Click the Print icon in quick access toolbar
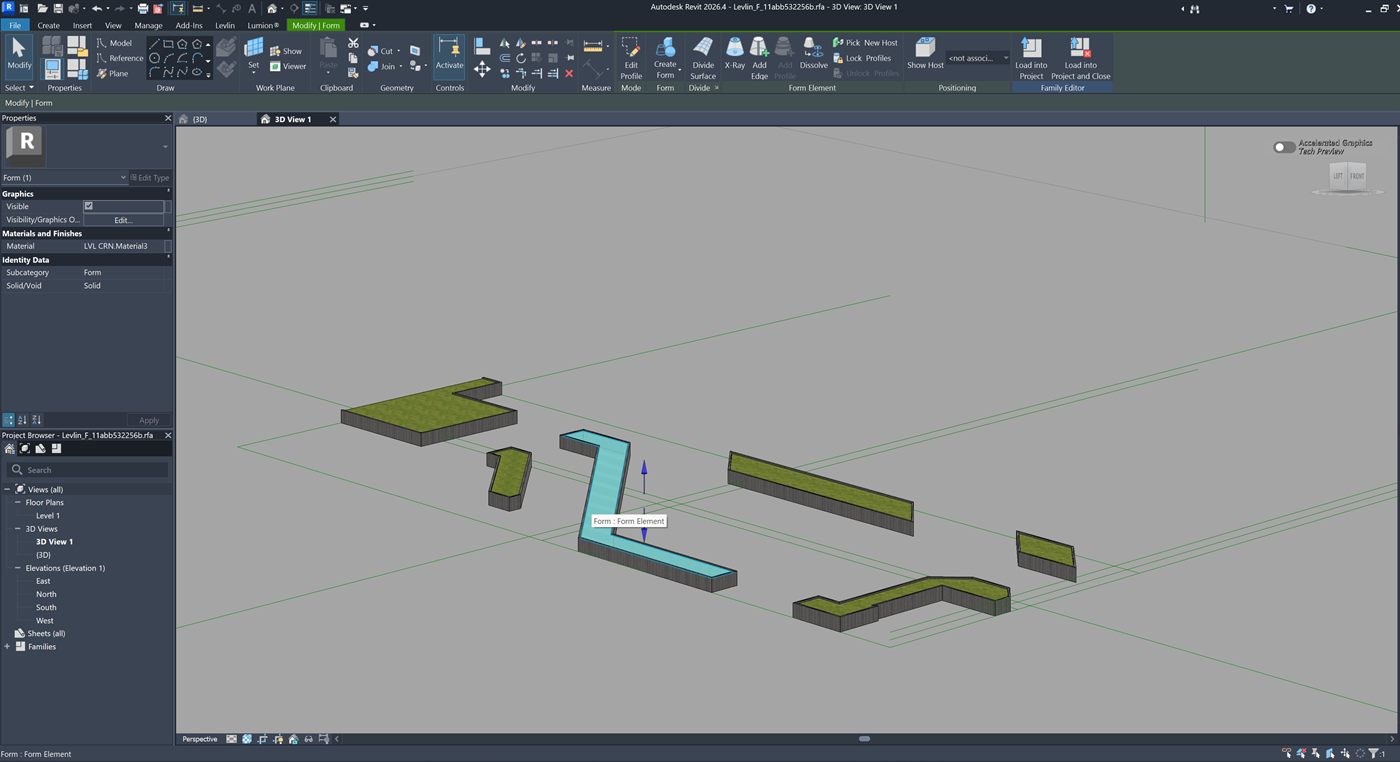Viewport: 1400px width, 762px height. click(143, 9)
